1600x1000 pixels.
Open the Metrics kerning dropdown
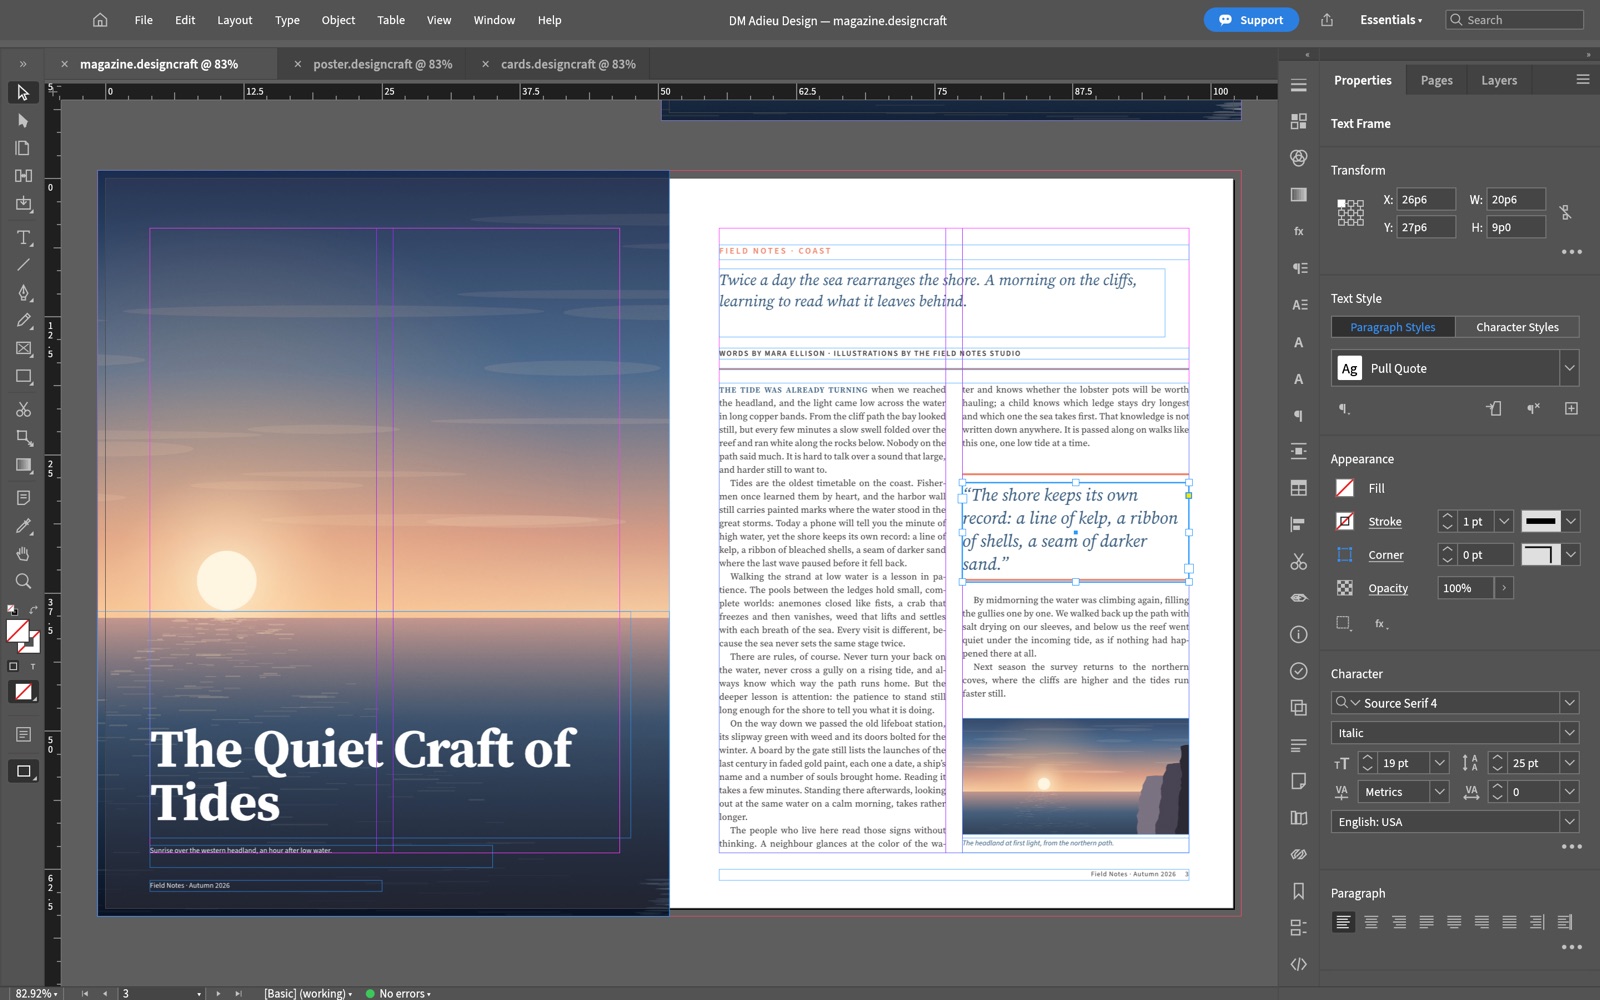click(x=1439, y=792)
